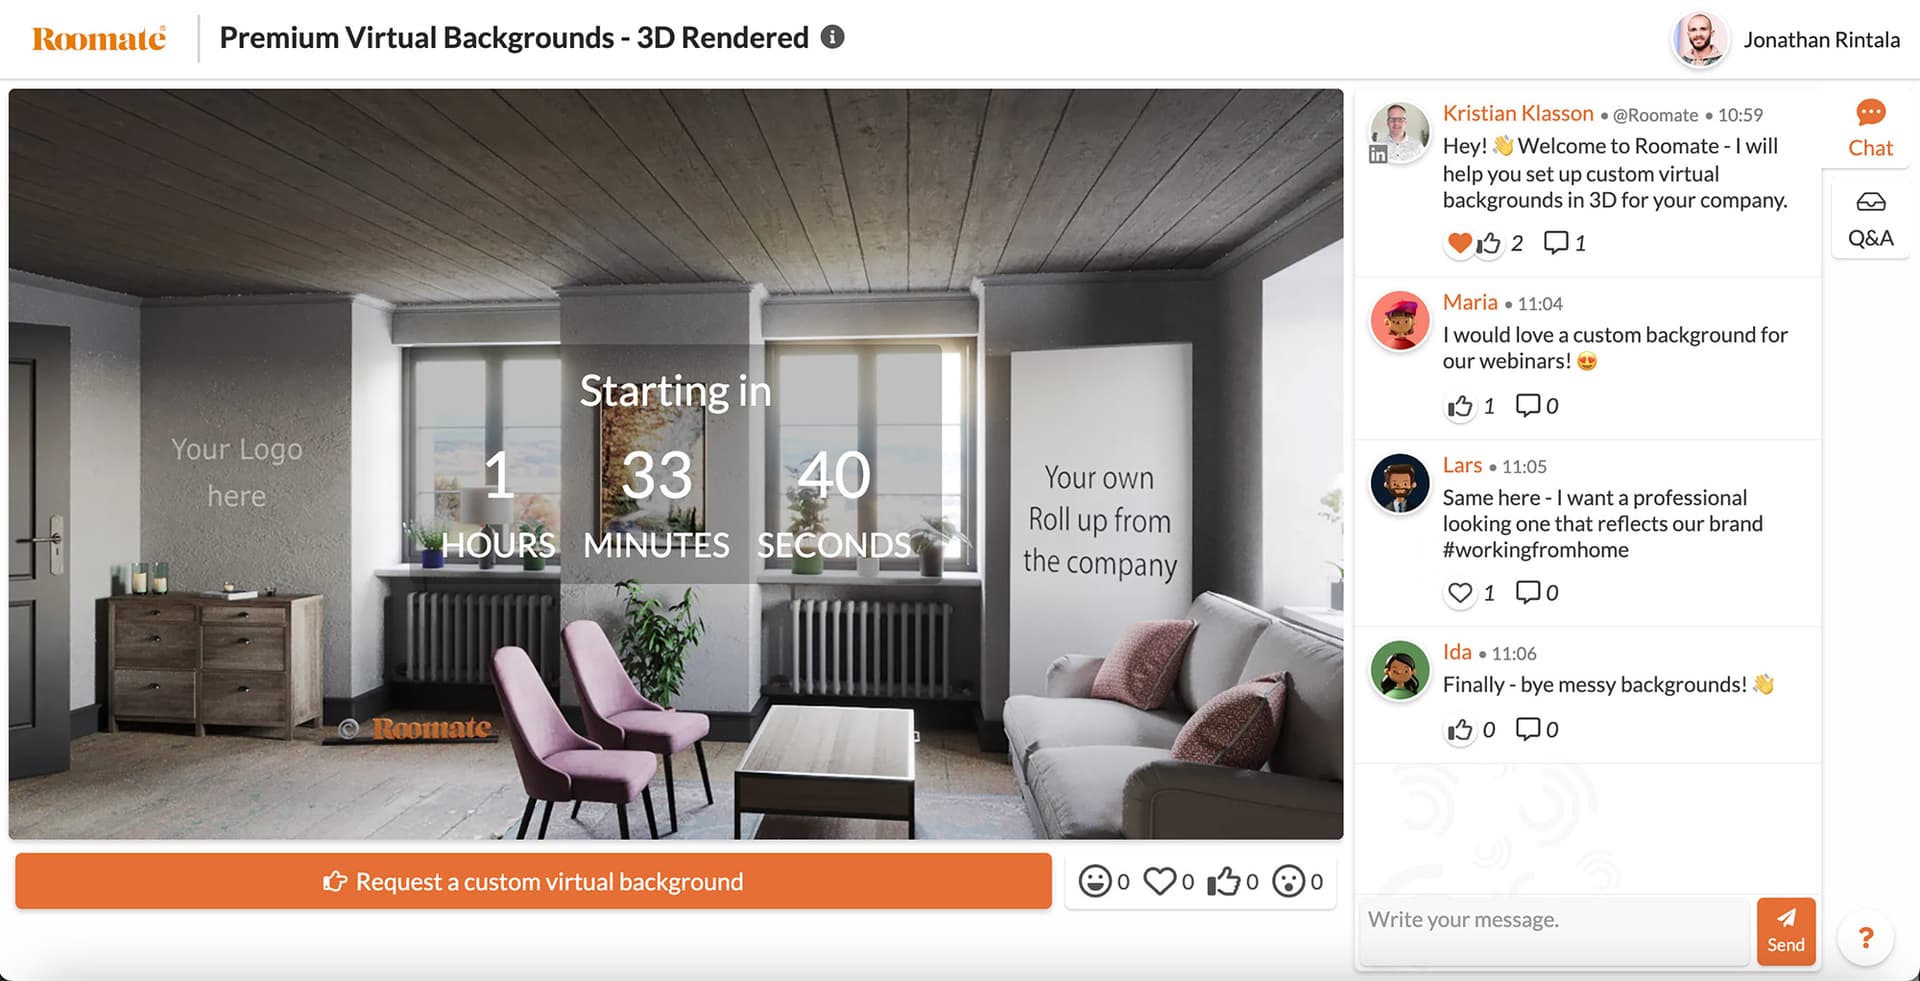Open comments on Ida's message
Viewport: 1920px width, 981px height.
click(x=1528, y=729)
